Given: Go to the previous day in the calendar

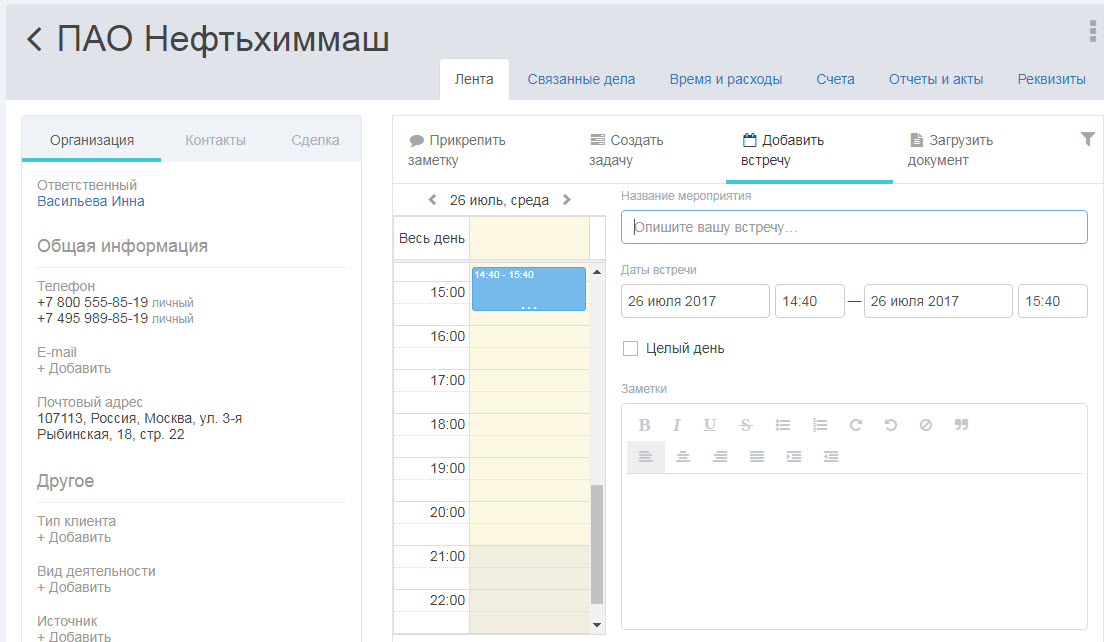Looking at the screenshot, I should point(432,200).
